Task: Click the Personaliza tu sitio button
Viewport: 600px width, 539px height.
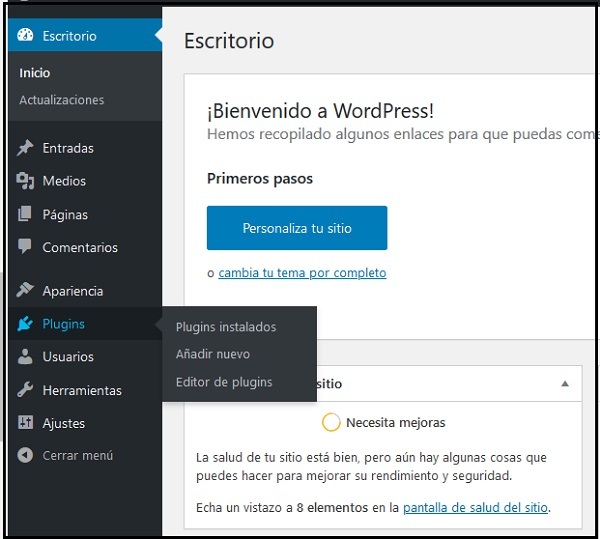Action: click(297, 228)
